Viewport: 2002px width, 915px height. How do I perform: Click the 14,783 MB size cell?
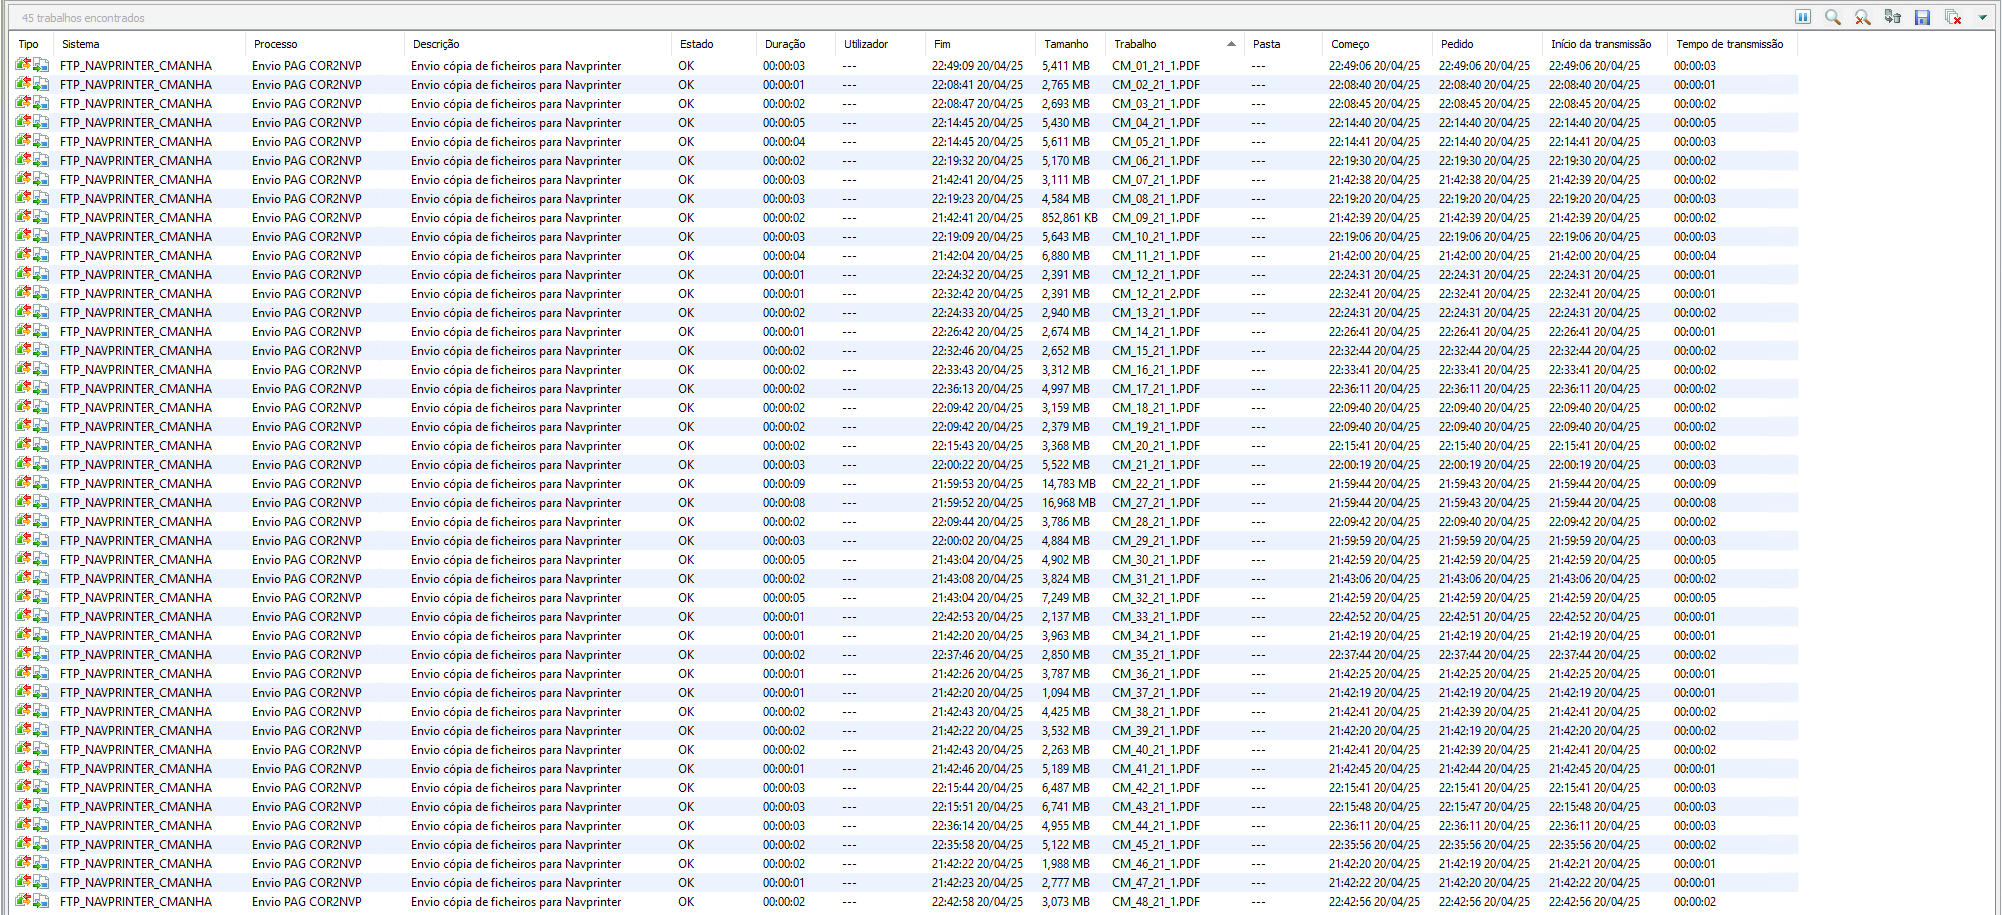[1068, 484]
